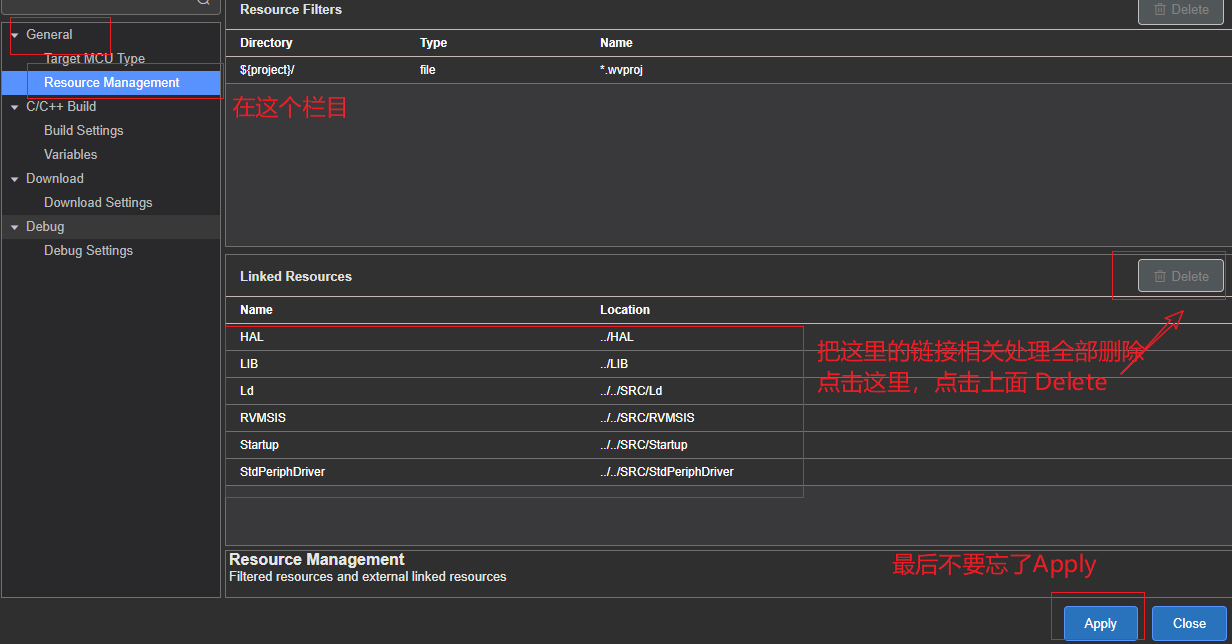
Task: Open Target MCU Type settings
Action: click(x=94, y=59)
